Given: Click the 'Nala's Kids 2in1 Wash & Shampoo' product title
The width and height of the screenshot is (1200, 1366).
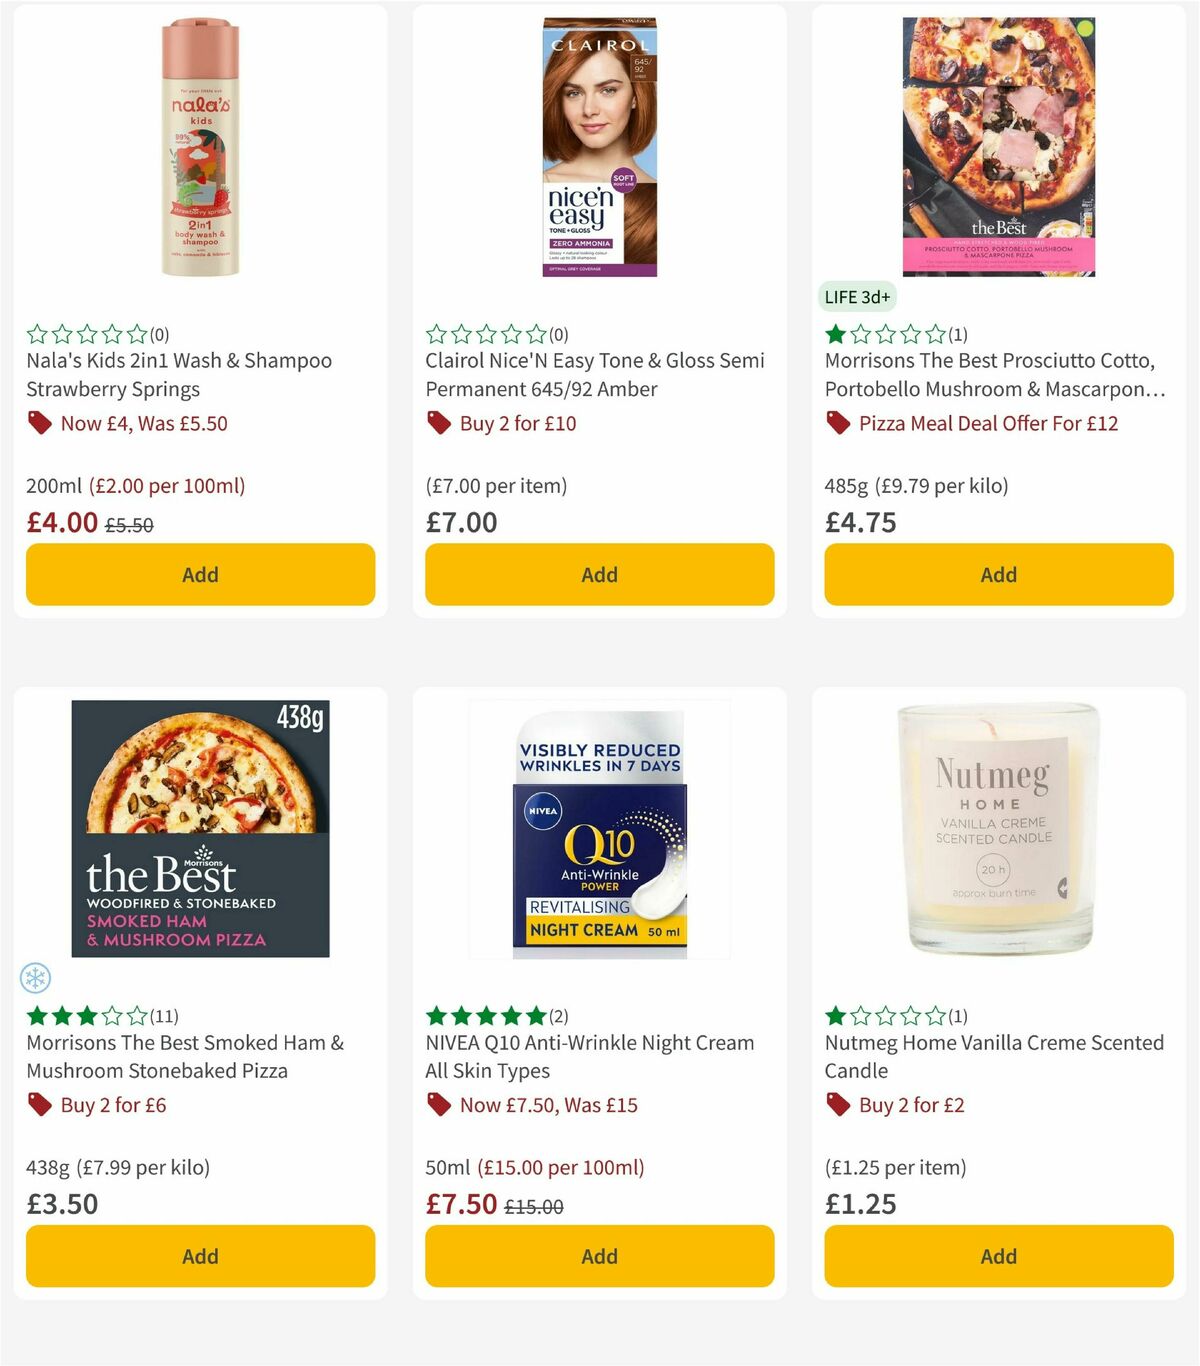Looking at the screenshot, I should click(x=178, y=375).
